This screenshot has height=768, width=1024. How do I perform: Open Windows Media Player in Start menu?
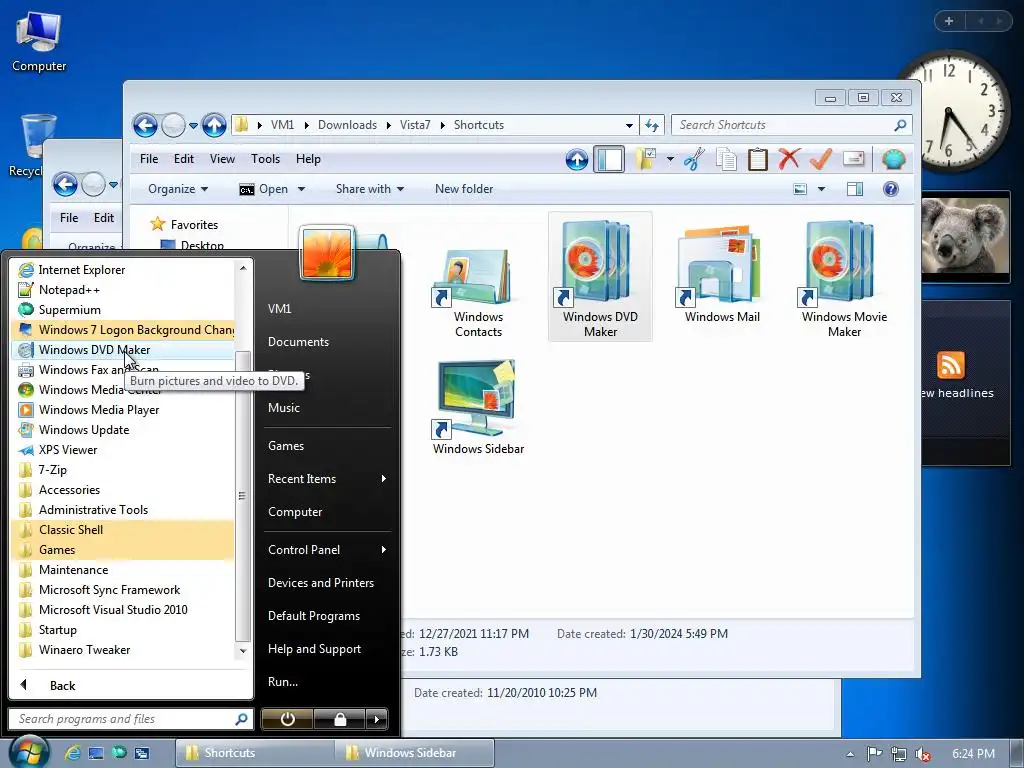click(x=123, y=409)
